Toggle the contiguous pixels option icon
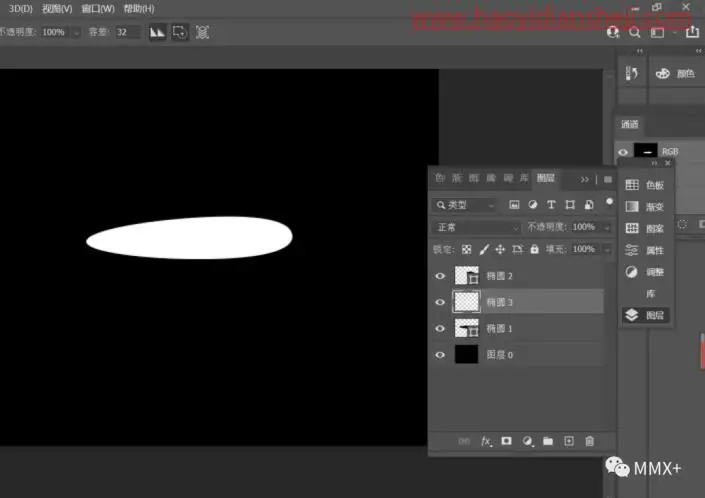 (180, 32)
